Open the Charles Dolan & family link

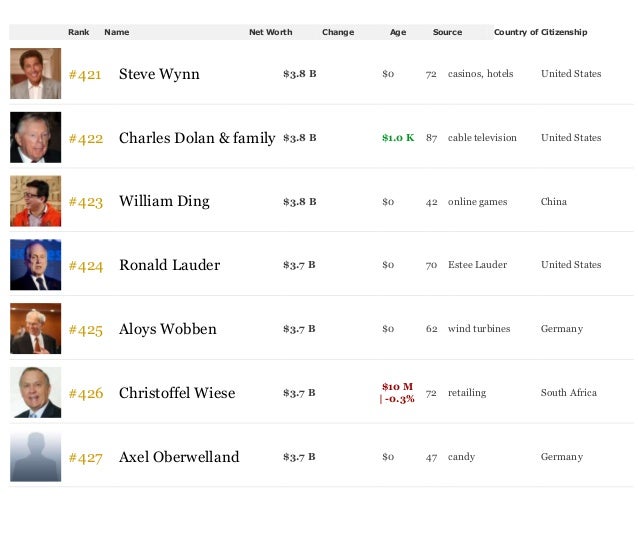tap(197, 138)
